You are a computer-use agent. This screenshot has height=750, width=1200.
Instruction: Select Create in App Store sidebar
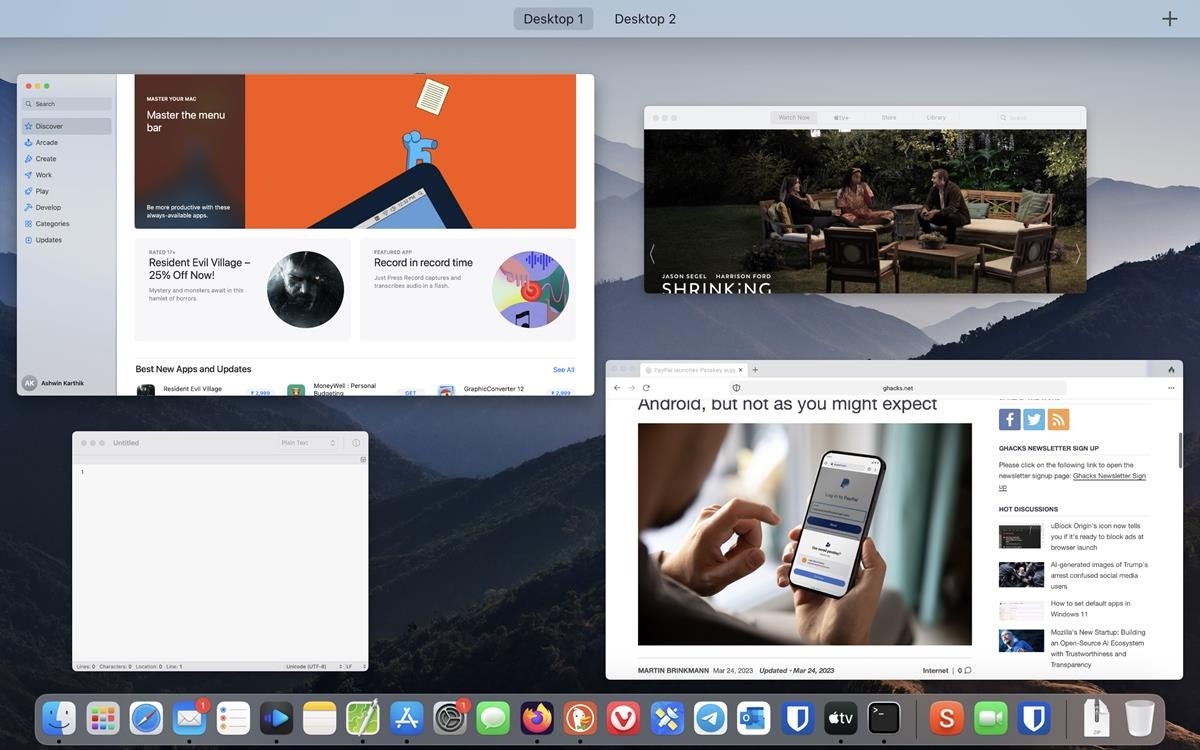[67, 159]
